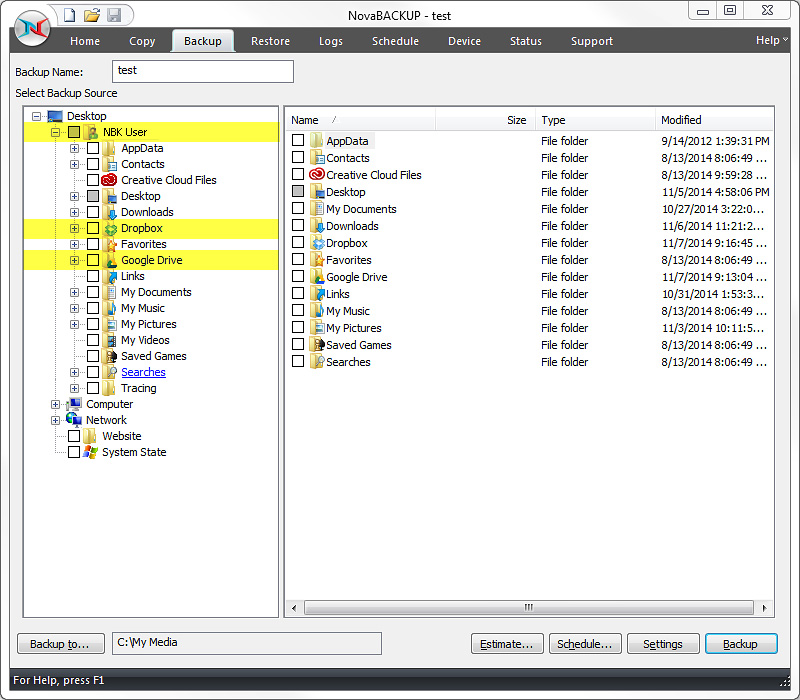Viewport: 800px width, 700px height.
Task: Click the scroll right arrow in file list
Action: (x=764, y=608)
